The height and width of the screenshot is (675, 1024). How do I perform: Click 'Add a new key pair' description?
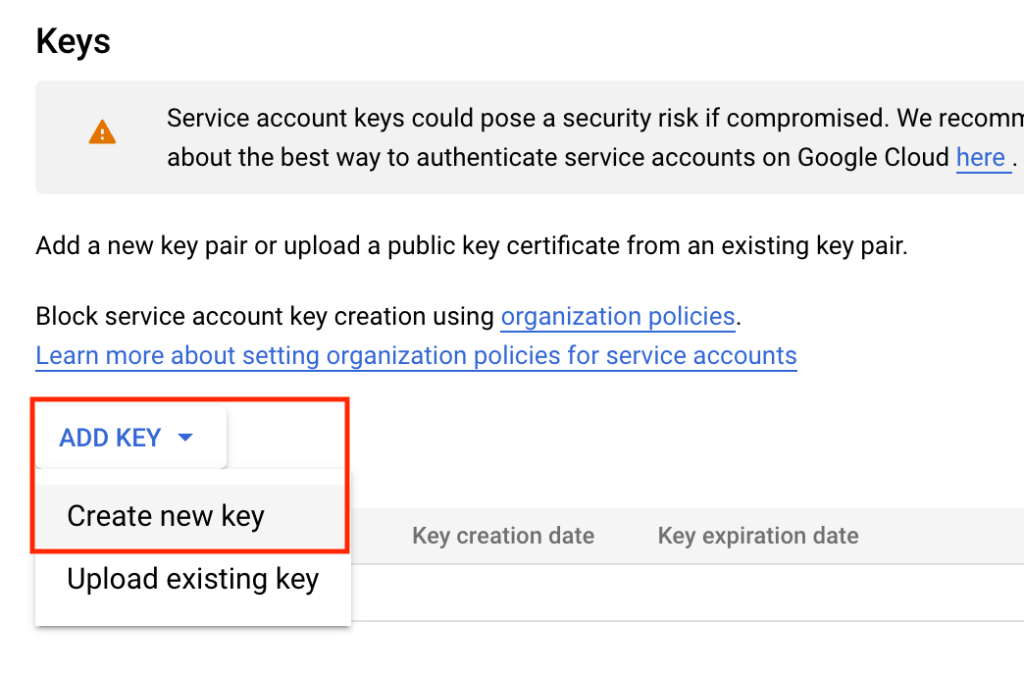472,245
